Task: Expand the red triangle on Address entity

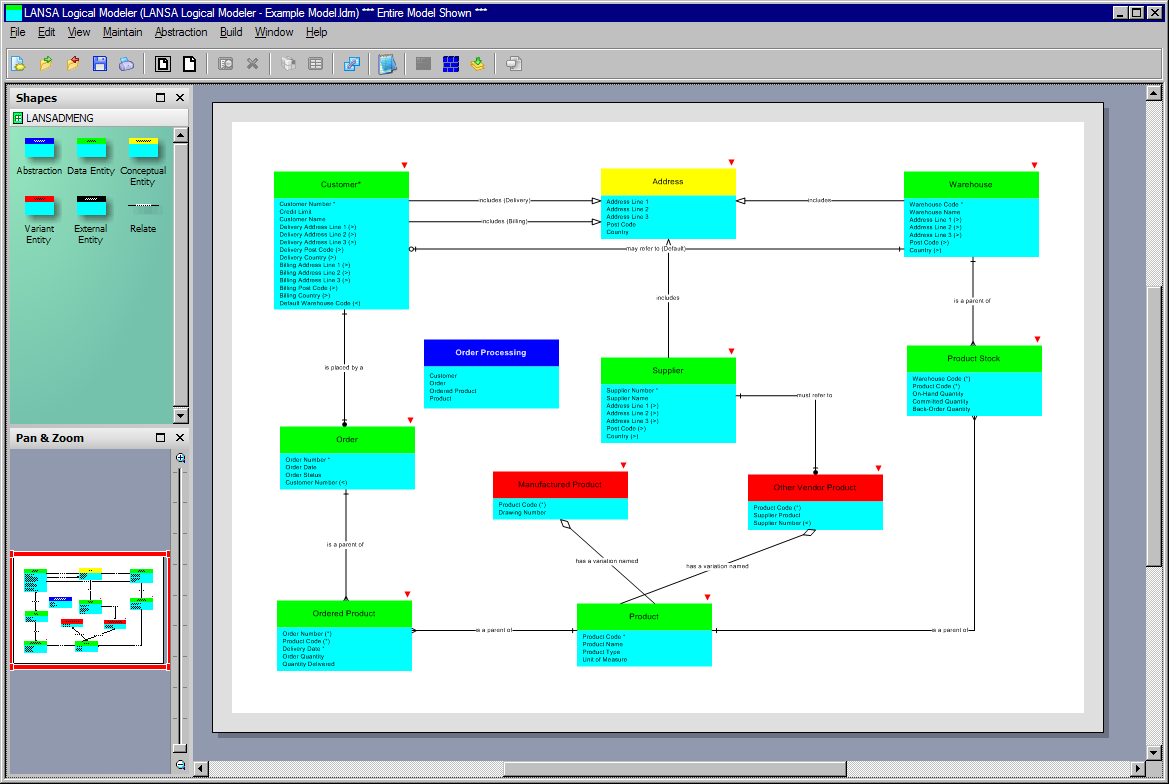Action: pyautogui.click(x=731, y=162)
